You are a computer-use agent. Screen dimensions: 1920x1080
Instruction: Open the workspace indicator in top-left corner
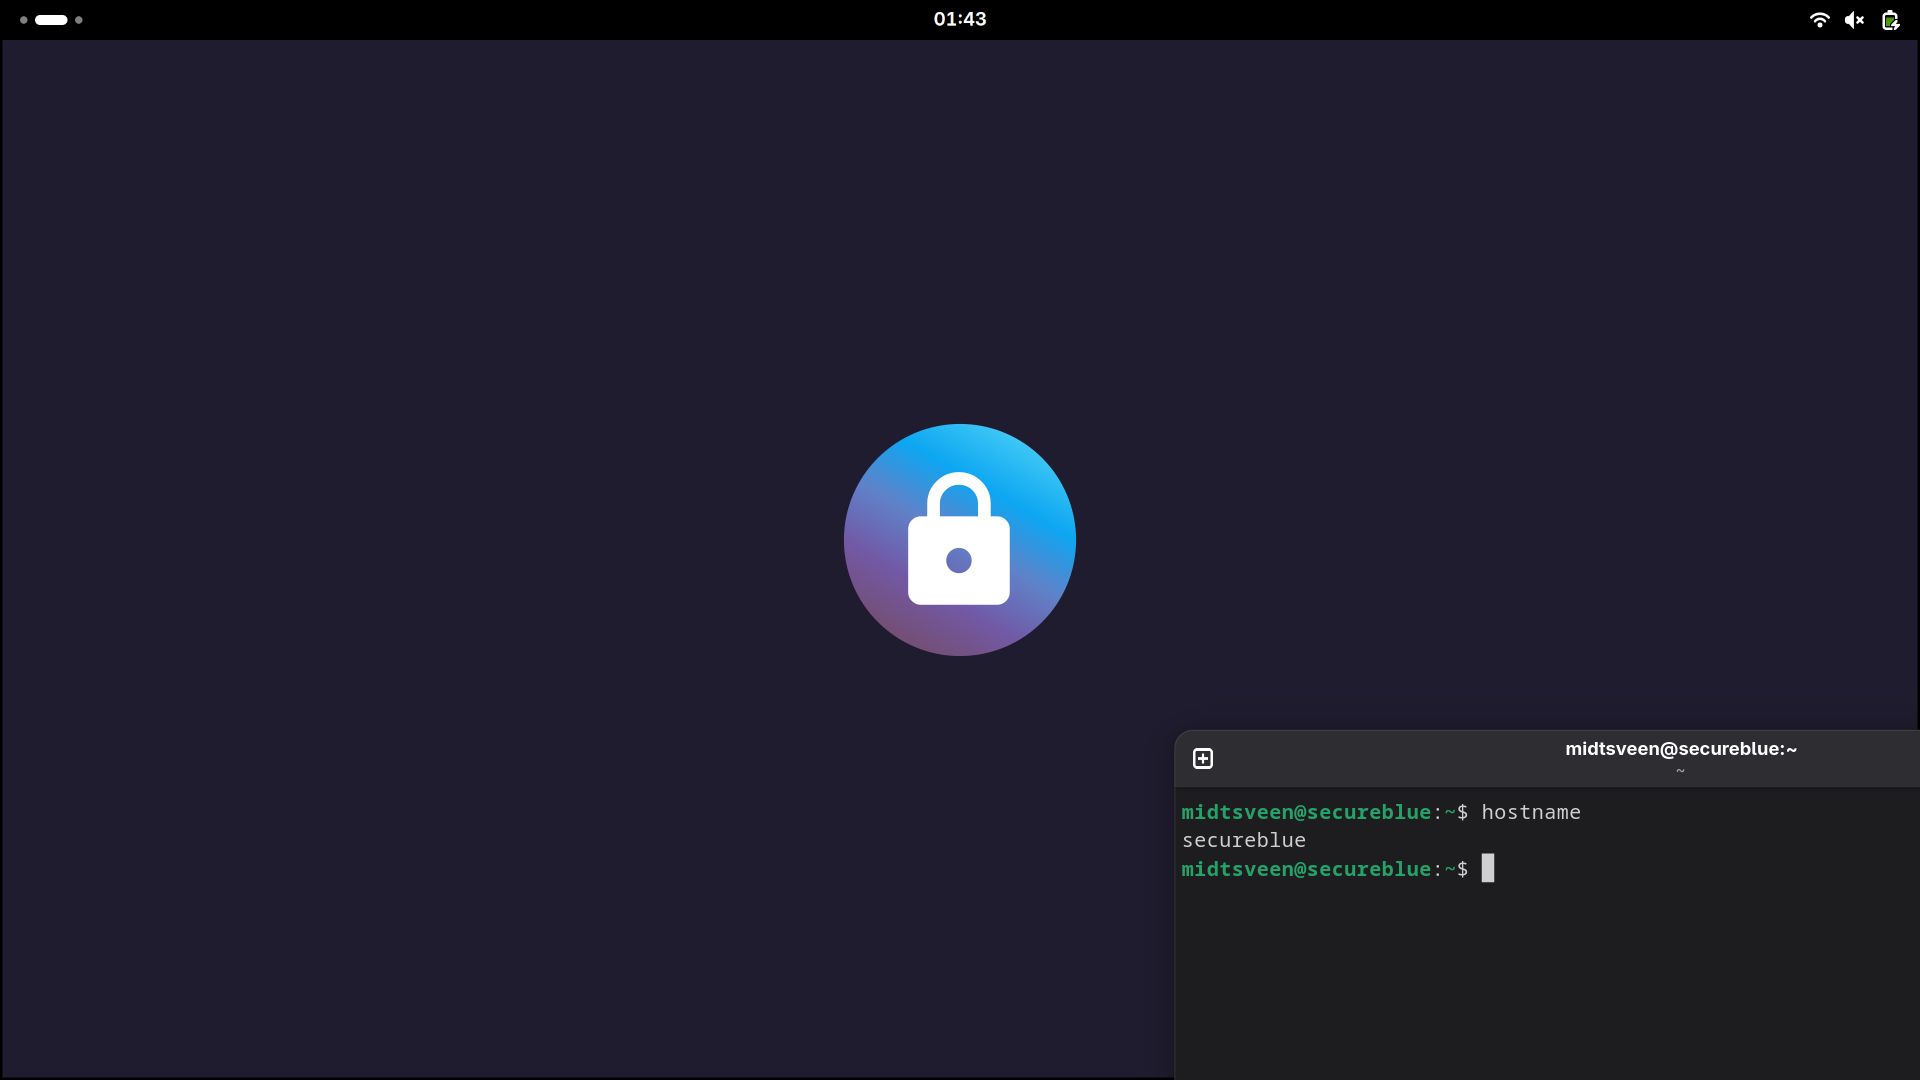click(x=51, y=20)
